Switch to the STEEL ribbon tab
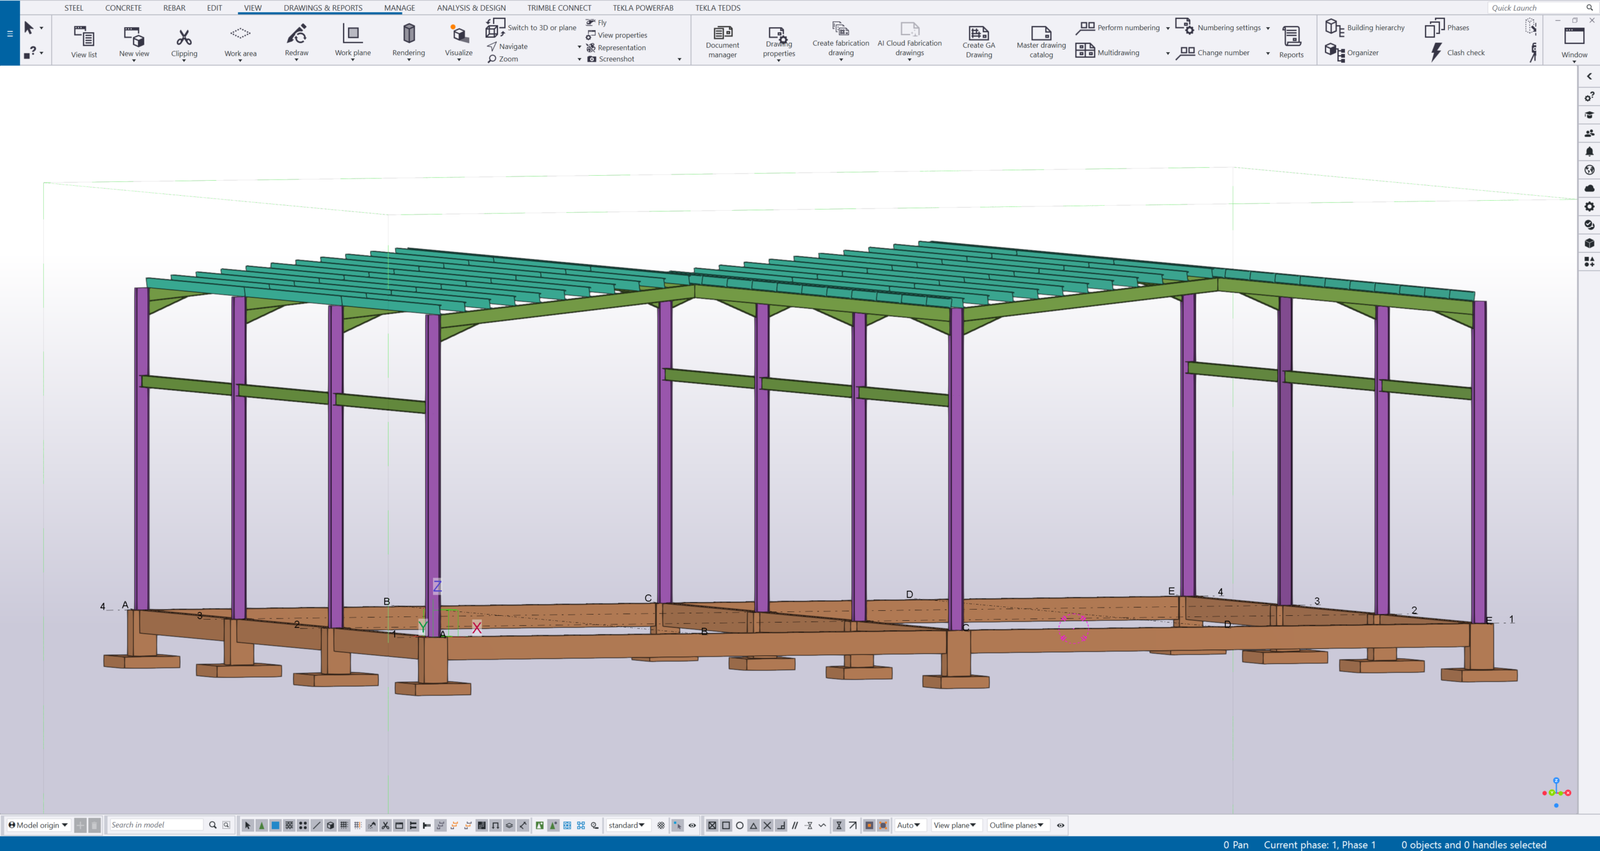 pyautogui.click(x=74, y=8)
